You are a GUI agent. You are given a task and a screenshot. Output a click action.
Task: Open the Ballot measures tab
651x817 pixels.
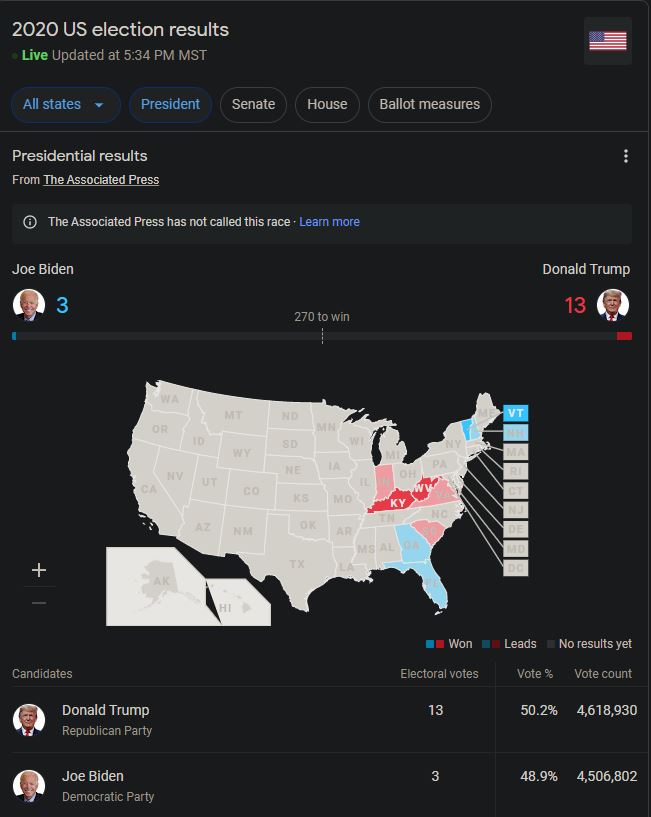[x=429, y=104]
